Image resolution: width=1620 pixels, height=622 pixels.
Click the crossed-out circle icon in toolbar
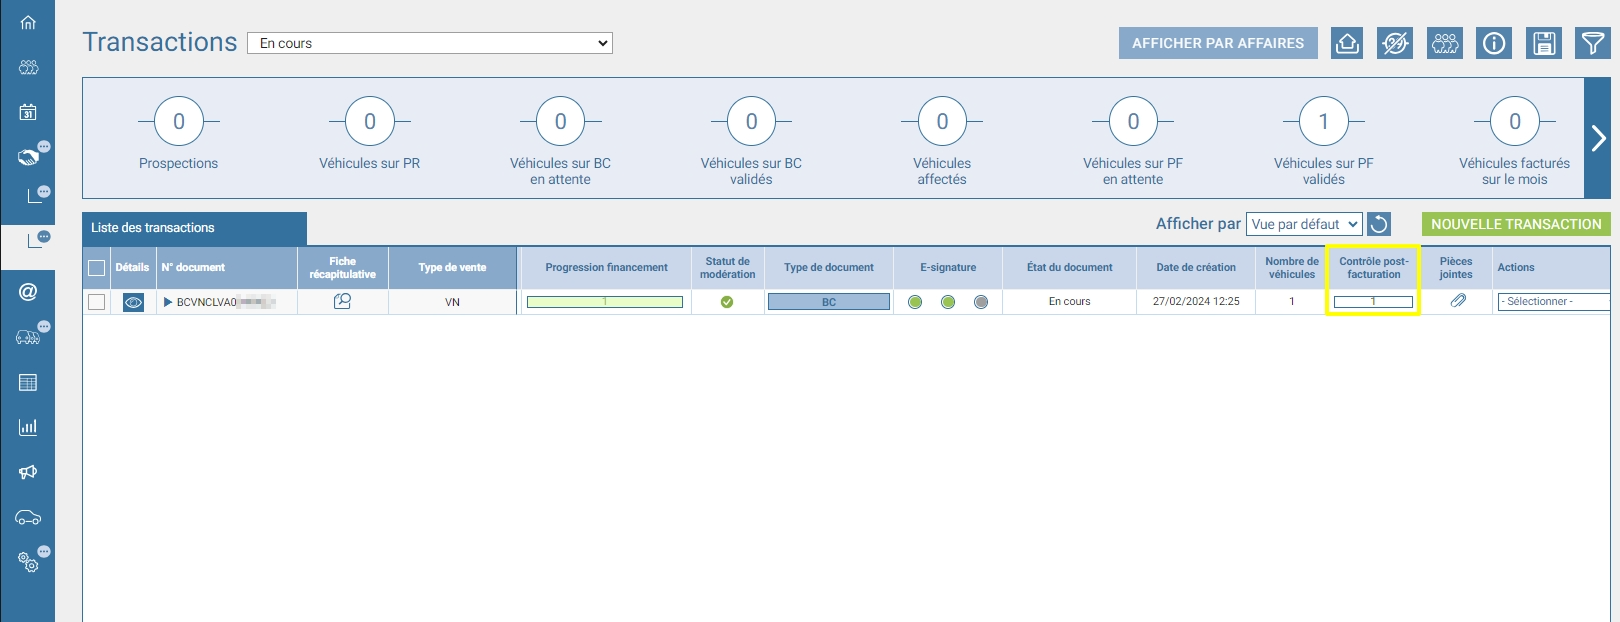coord(1395,43)
